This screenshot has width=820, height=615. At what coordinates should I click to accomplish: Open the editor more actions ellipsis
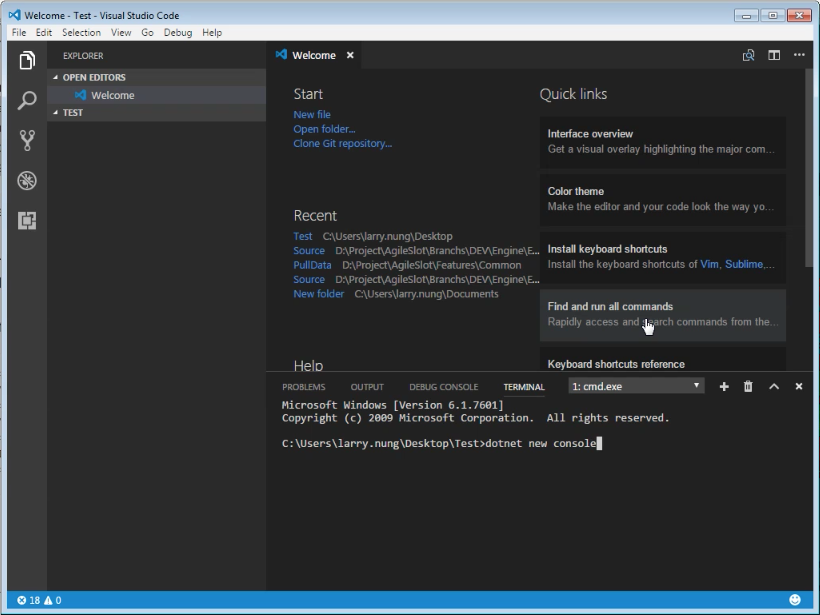[799, 55]
